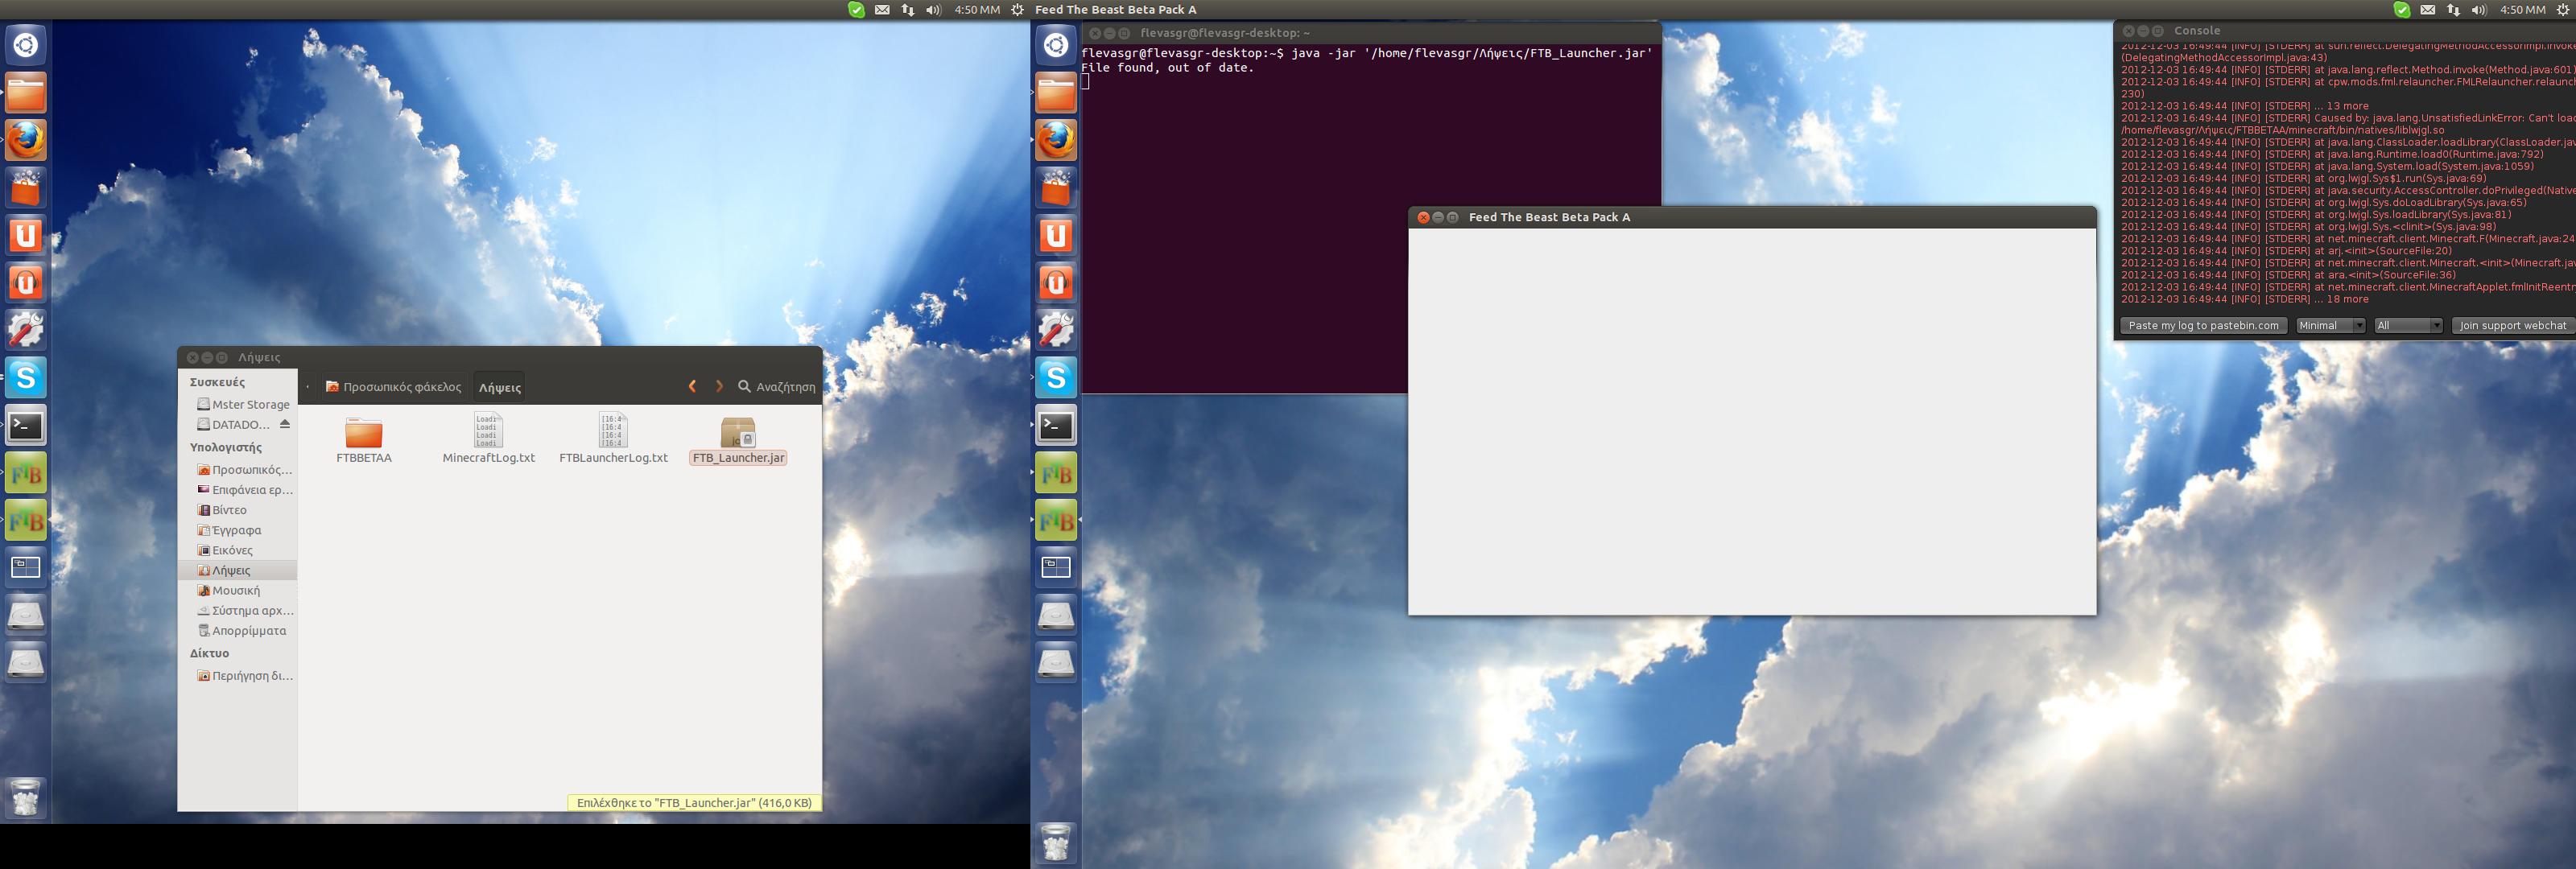Click Paste my log to pastebin.com
2576x869 pixels.
click(2204, 325)
